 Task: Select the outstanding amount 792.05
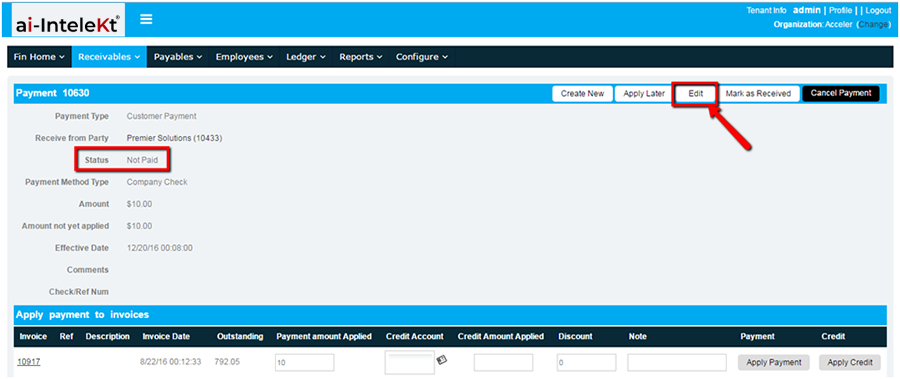228,362
